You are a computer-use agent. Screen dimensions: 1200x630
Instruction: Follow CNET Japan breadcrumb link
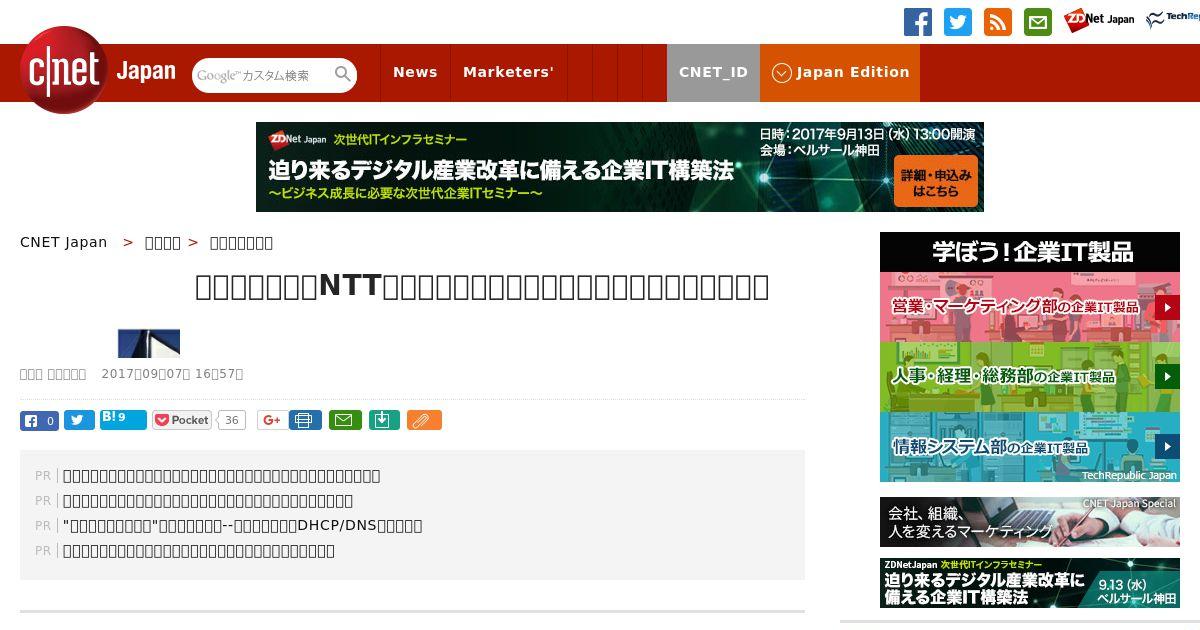[64, 242]
